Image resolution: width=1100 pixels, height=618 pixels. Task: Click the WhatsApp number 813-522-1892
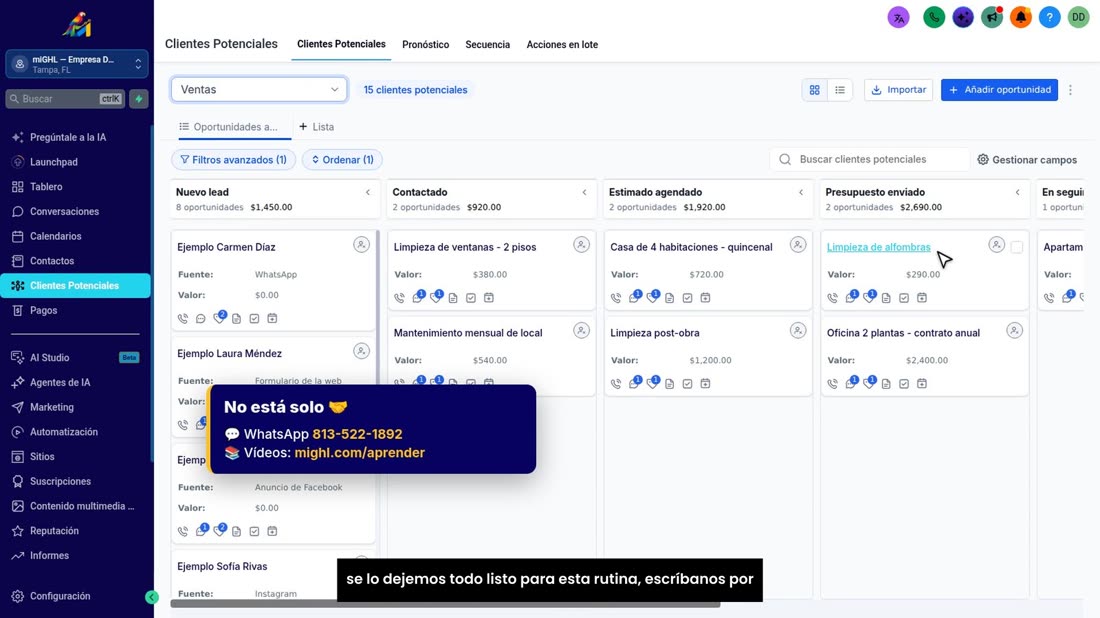pos(357,434)
